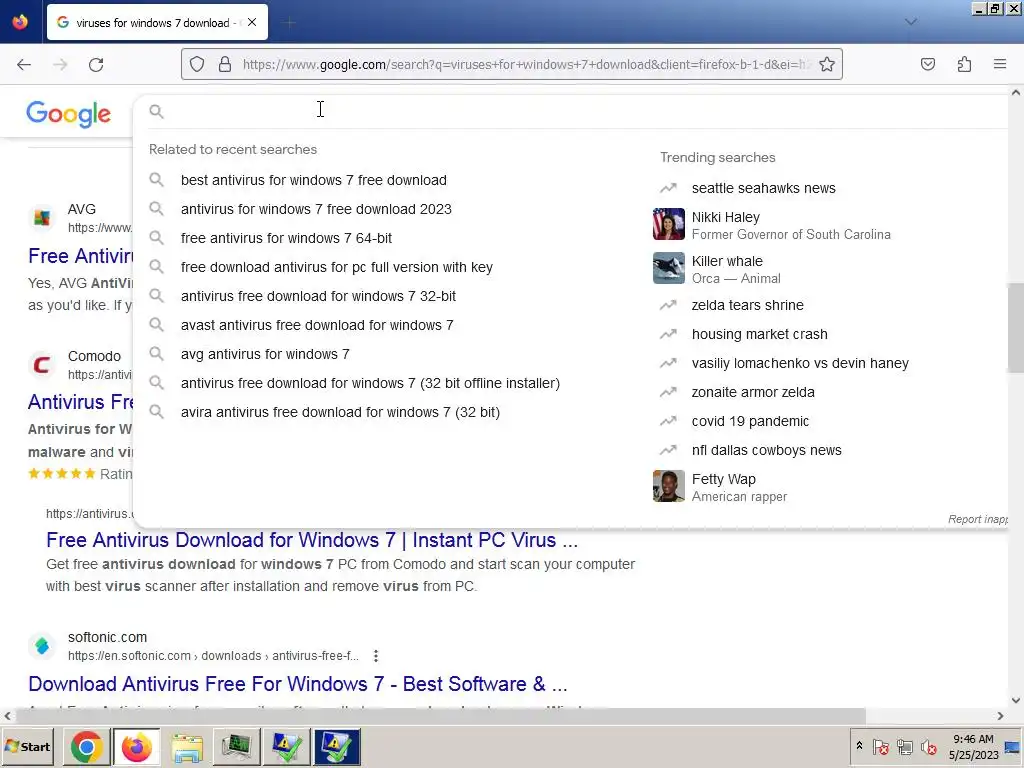
Task: Select the 32 bit offline installer suggestion
Action: point(370,383)
